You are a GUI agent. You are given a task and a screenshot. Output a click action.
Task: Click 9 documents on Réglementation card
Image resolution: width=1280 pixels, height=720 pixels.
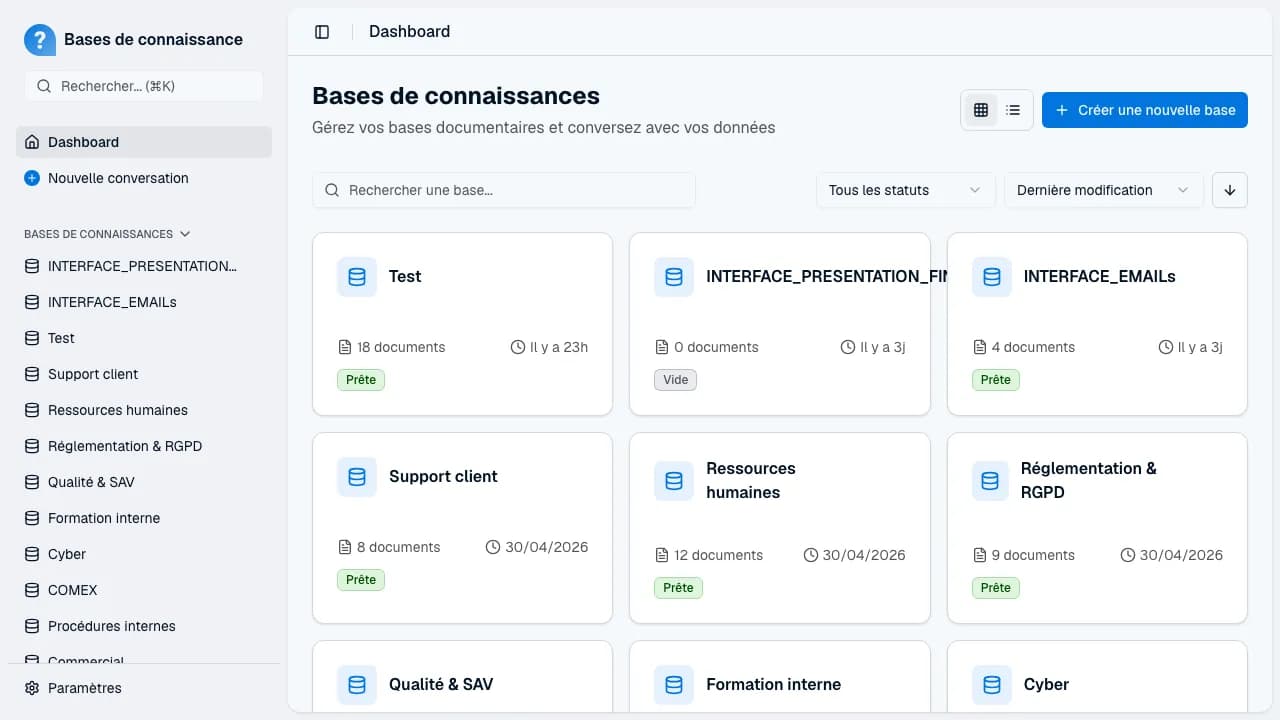pos(1033,556)
